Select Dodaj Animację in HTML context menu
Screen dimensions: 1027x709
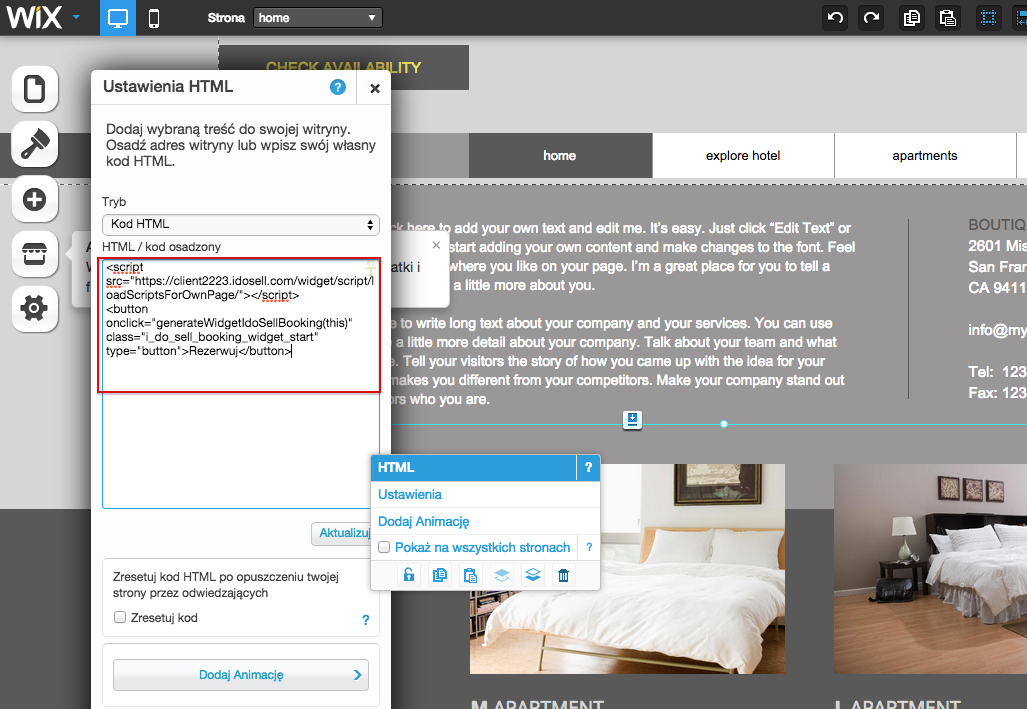click(x=424, y=522)
